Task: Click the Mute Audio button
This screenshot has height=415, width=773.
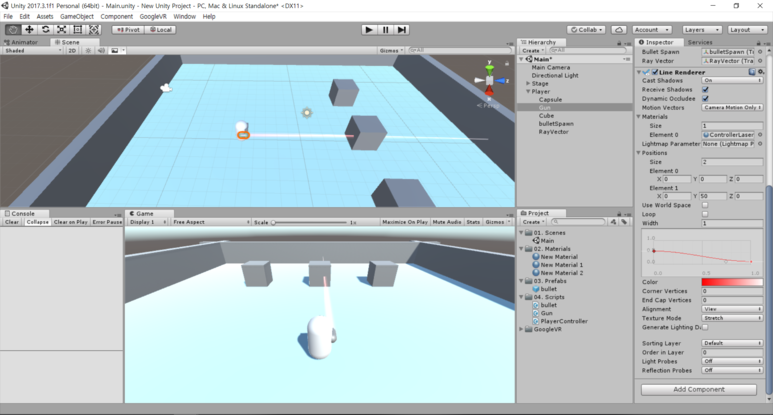Action: pyautogui.click(x=447, y=222)
